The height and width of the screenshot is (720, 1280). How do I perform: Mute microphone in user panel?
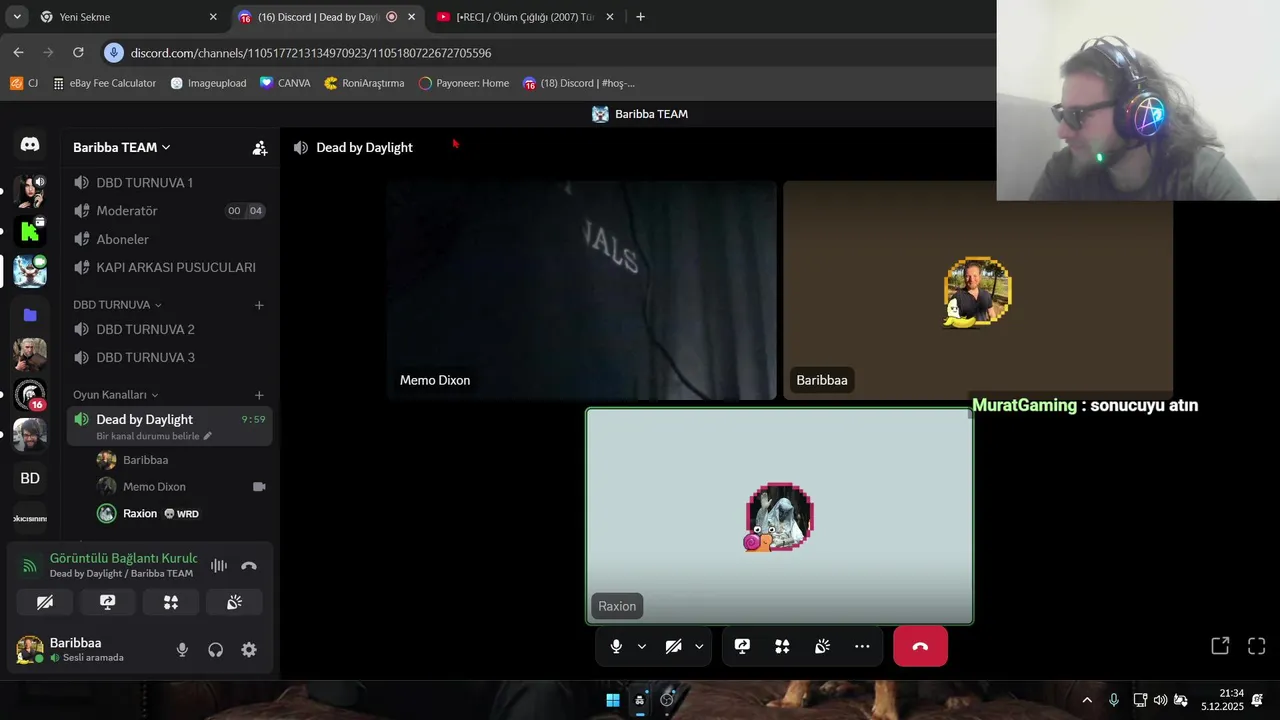pyautogui.click(x=182, y=650)
